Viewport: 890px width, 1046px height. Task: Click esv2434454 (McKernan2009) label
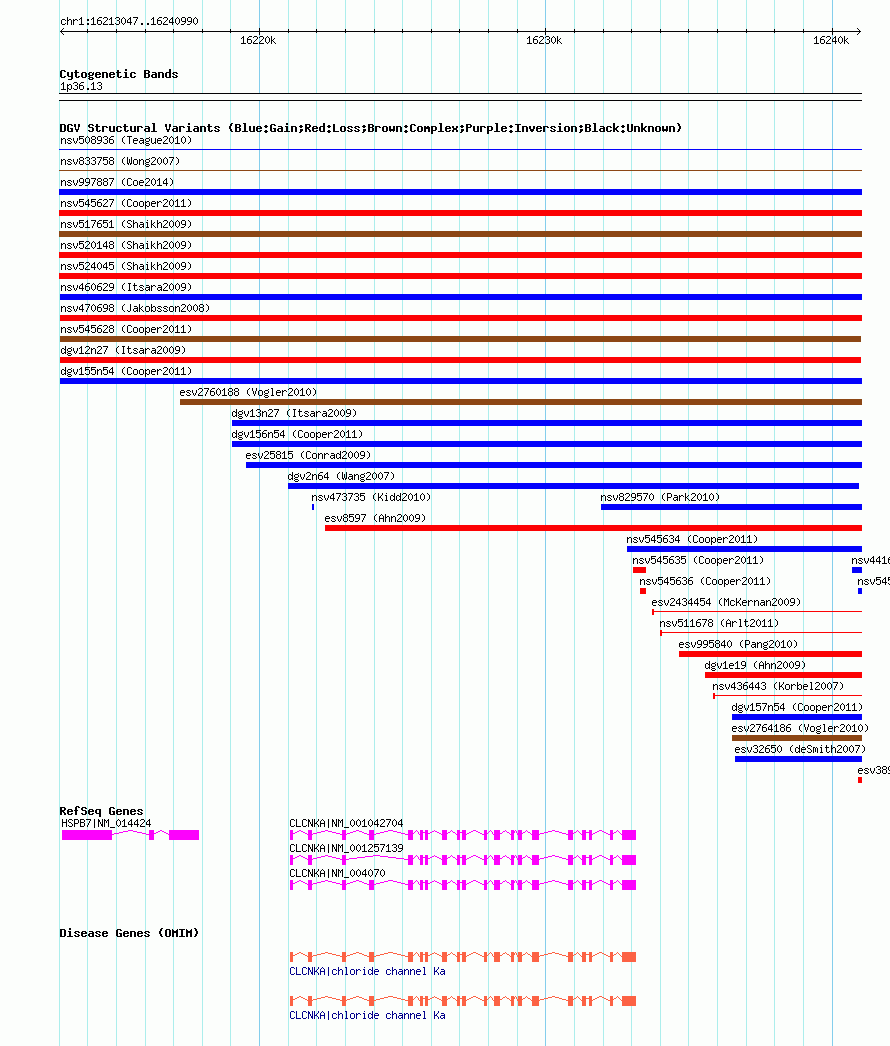click(726, 602)
